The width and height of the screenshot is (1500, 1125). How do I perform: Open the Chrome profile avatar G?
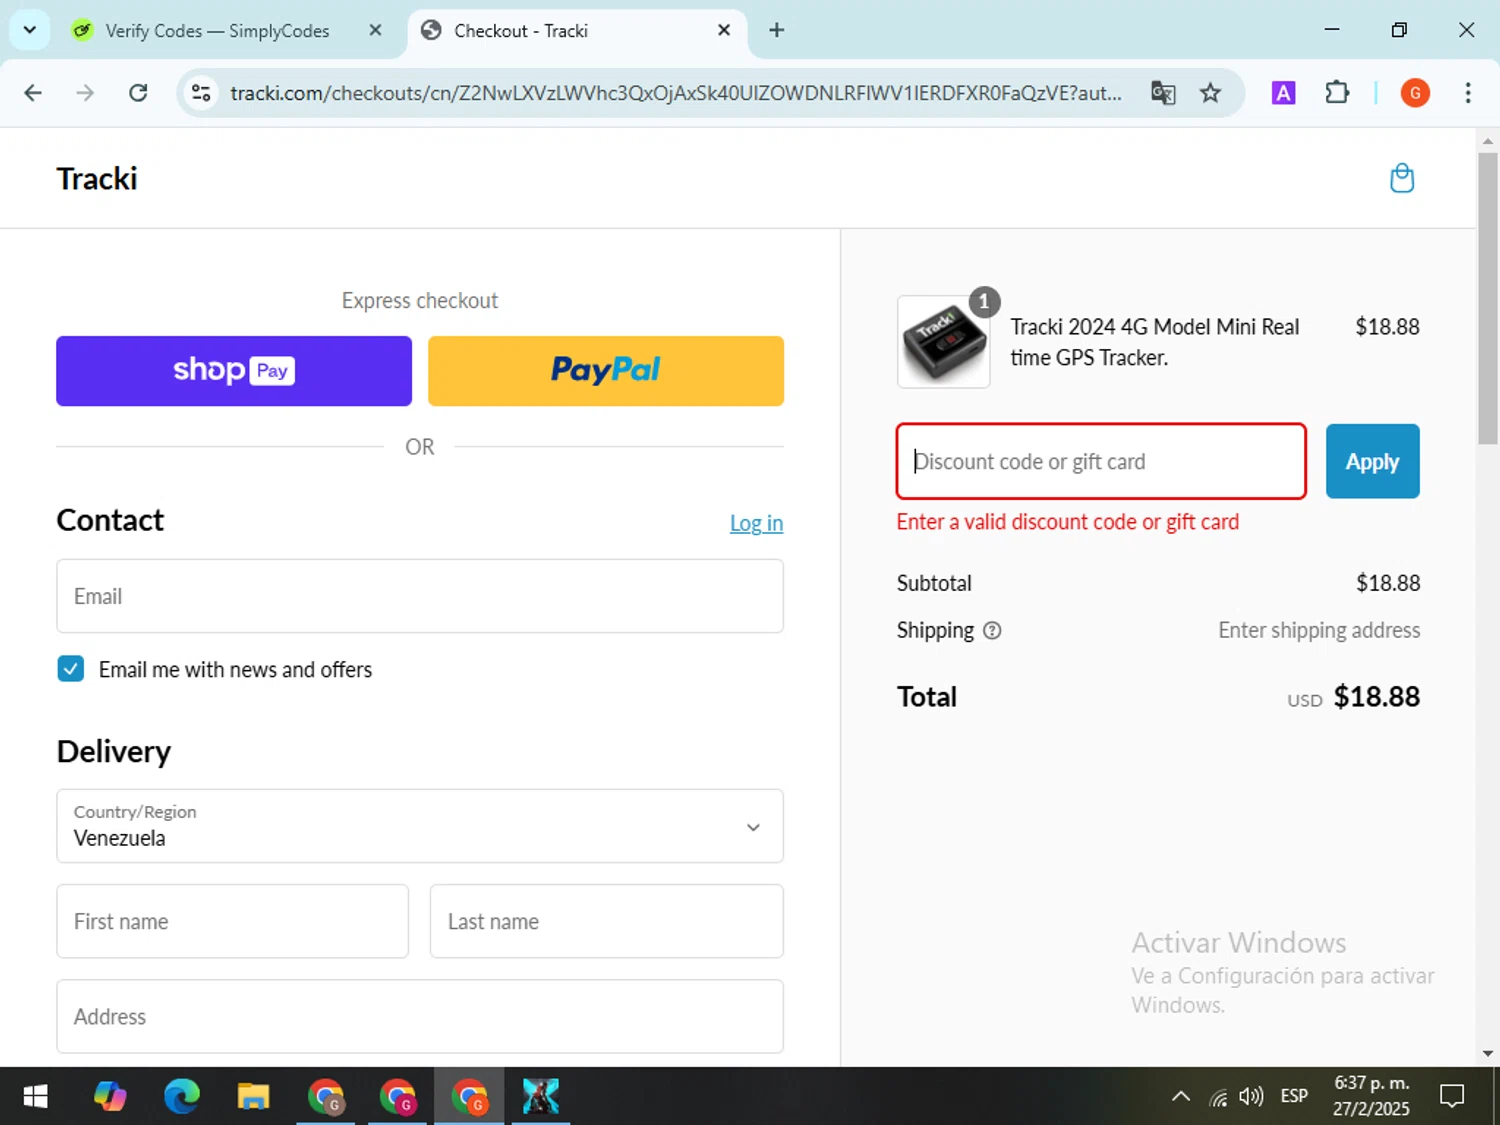[x=1415, y=93]
